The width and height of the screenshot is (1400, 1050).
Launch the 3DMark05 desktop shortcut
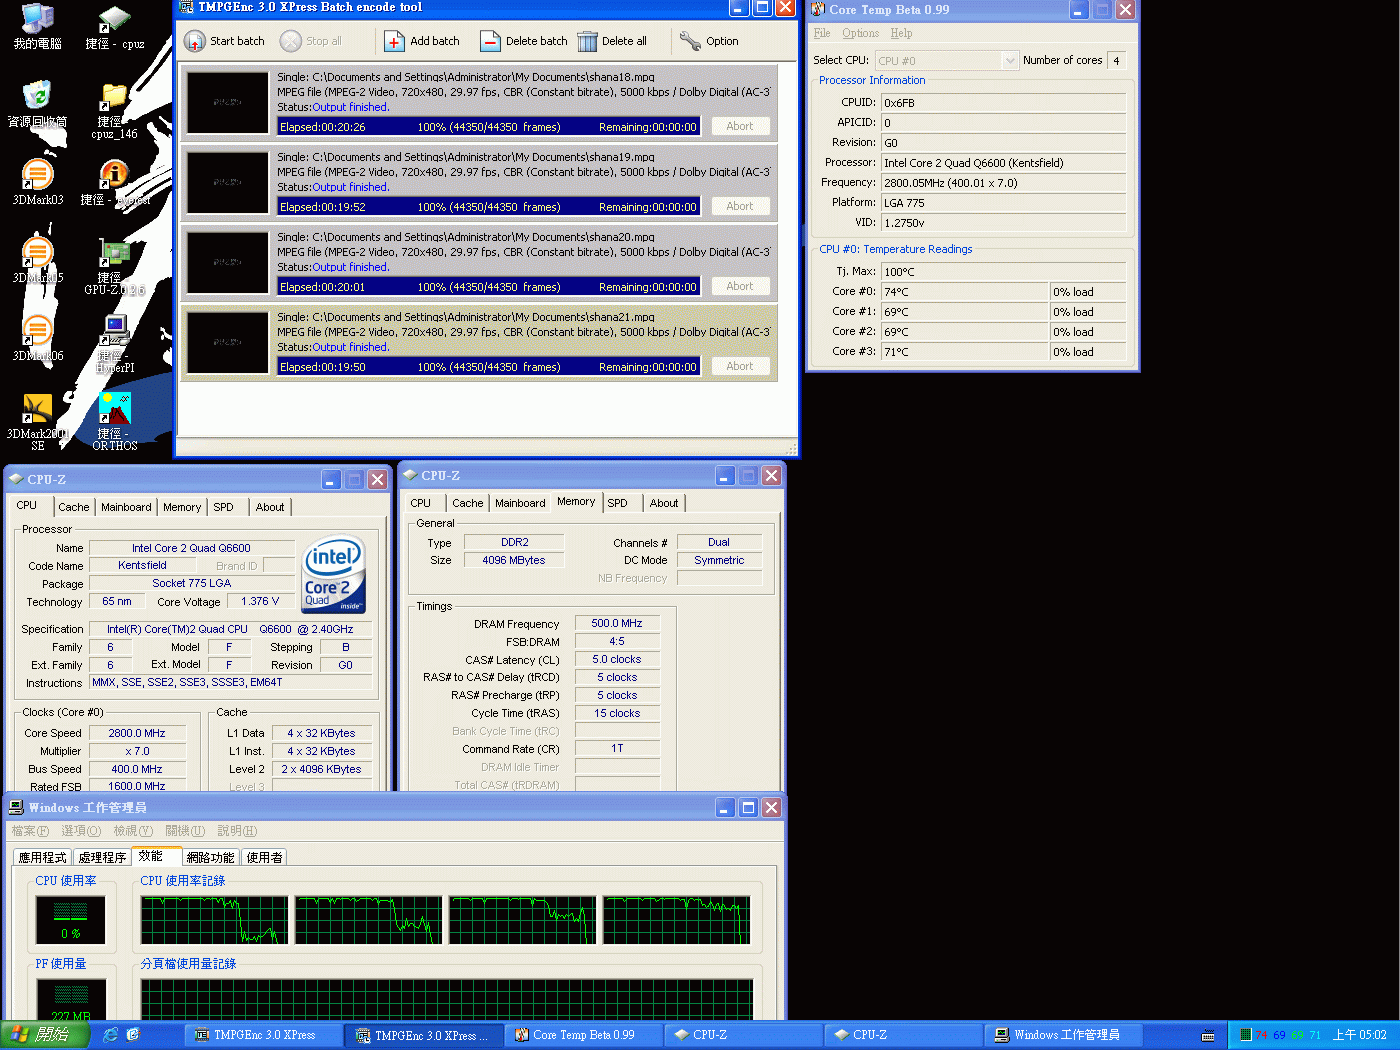[38, 260]
